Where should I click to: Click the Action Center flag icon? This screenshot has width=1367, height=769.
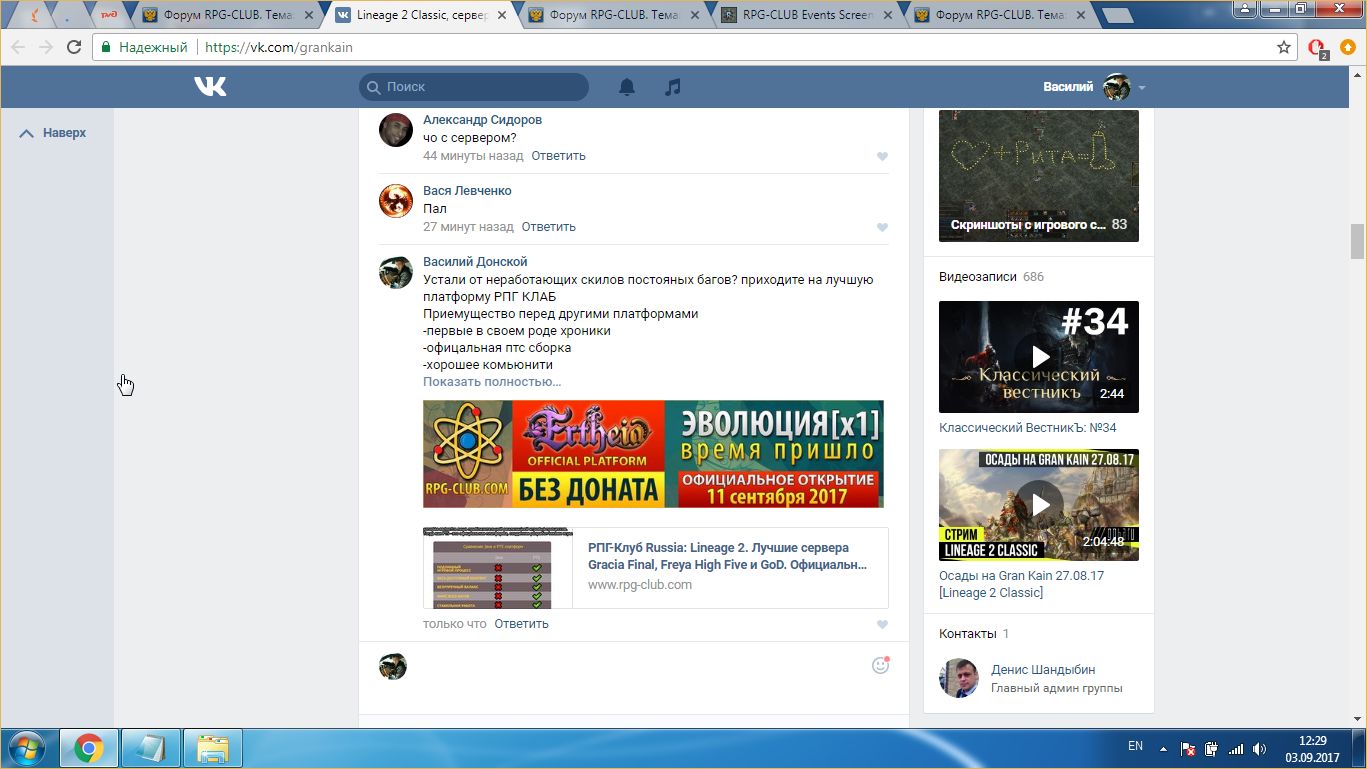(x=1188, y=748)
